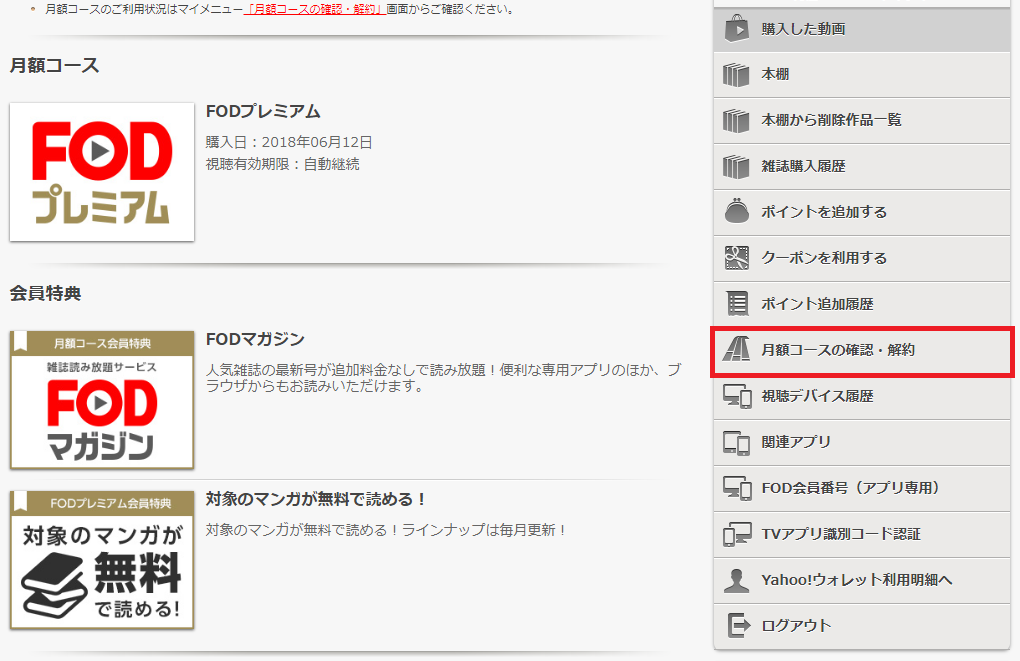1020x661 pixels.
Task: Click the 対象のマンガが無料で読める thumbnail
Action: pos(102,560)
